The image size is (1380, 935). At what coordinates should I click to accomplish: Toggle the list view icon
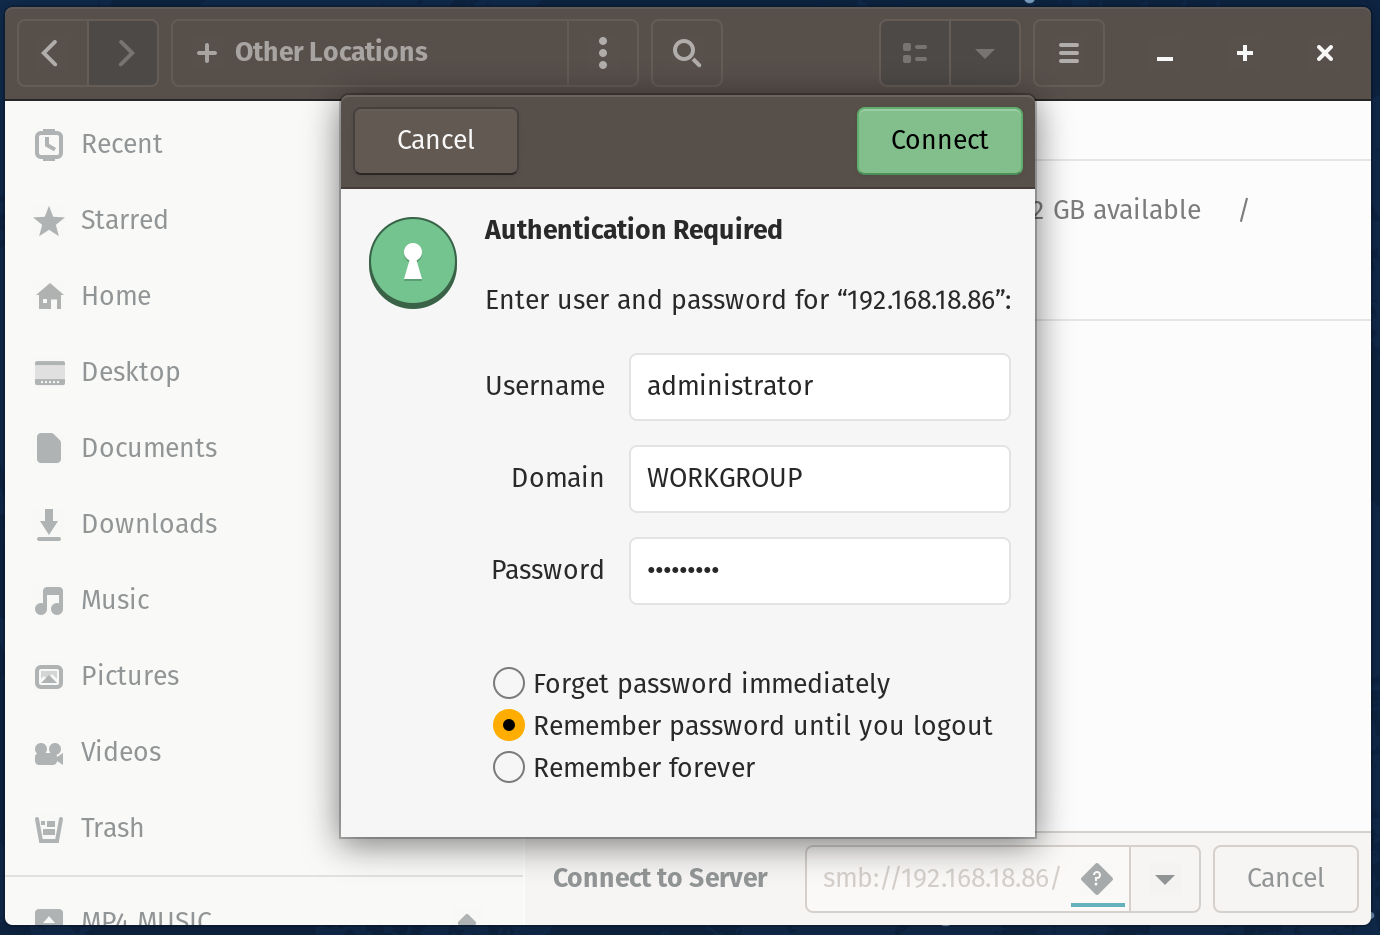tap(914, 53)
